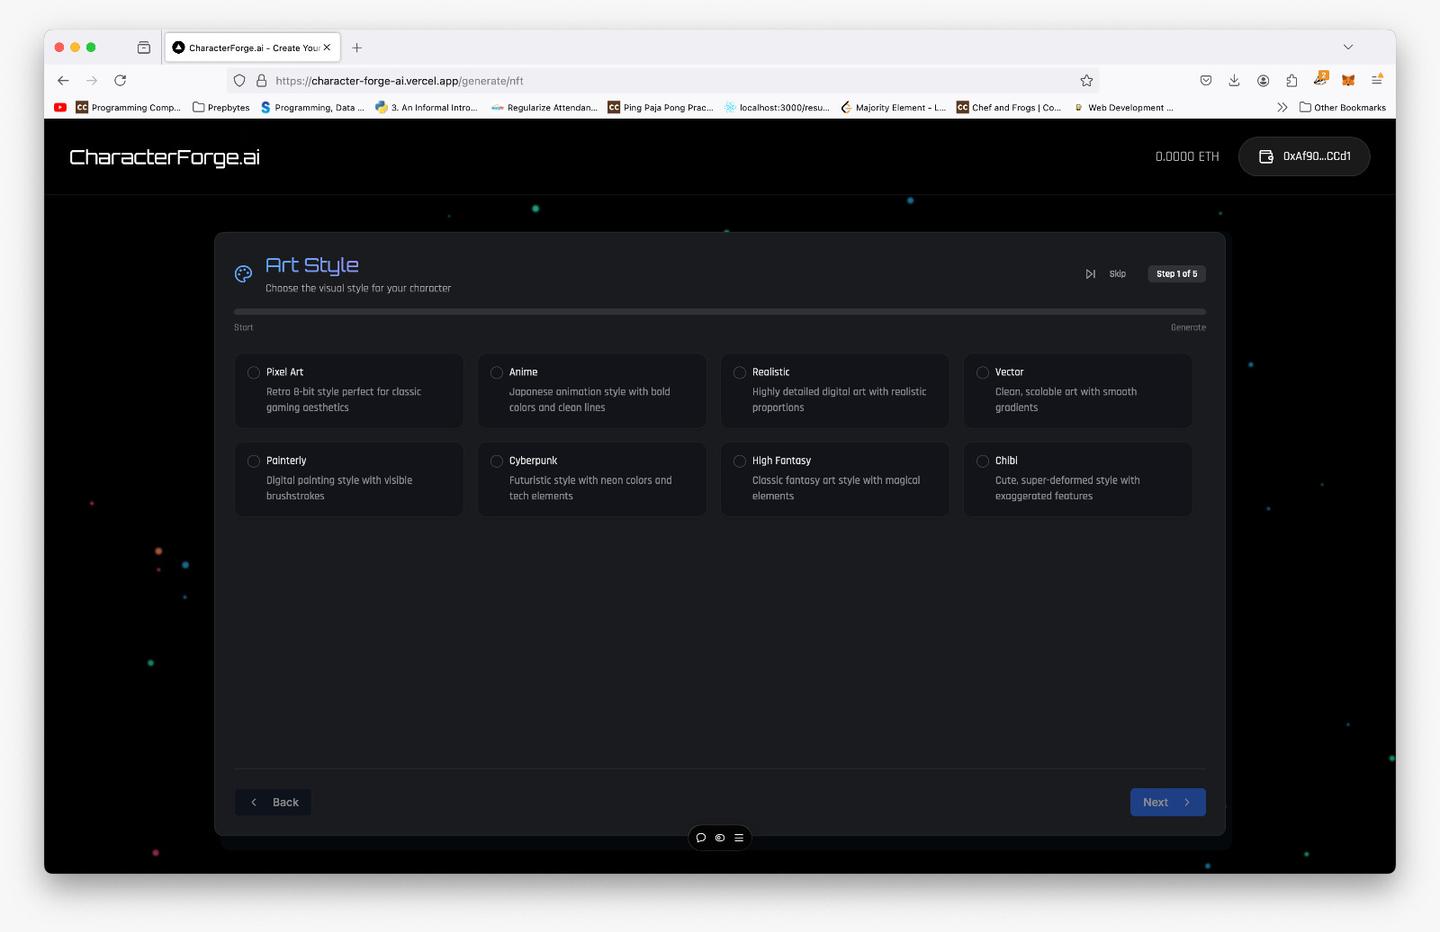This screenshot has height=932, width=1440.
Task: Open the Ping Paja Pong bookmark
Action: click(x=660, y=107)
